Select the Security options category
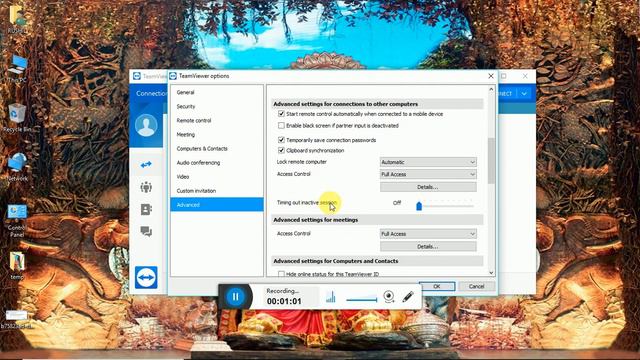The height and width of the screenshot is (360, 640). [217, 107]
